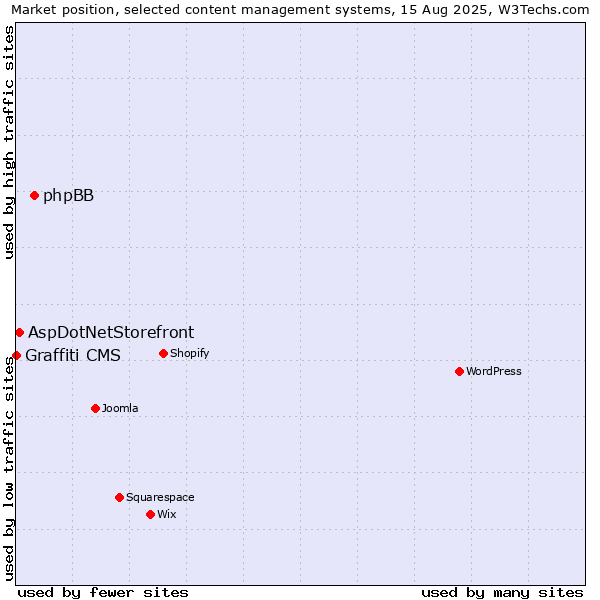Image resolution: width=600 pixels, height=600 pixels.
Task: Click the 'used by low traffic sites' axis label
Action: (x=8, y=469)
